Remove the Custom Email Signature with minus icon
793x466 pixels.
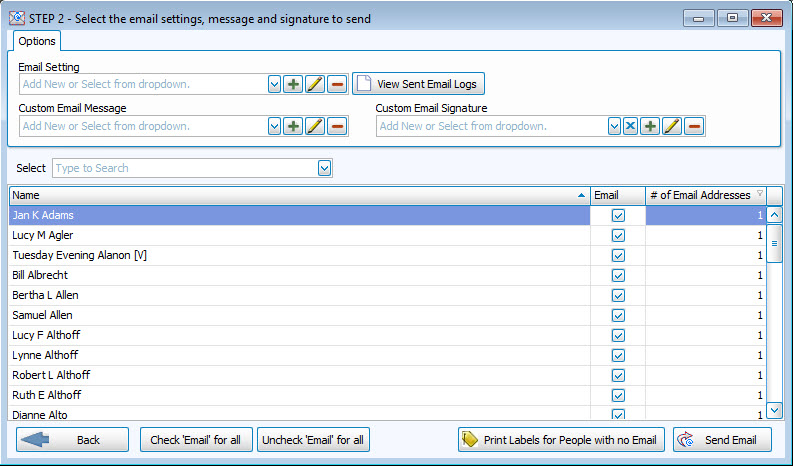[x=694, y=126]
